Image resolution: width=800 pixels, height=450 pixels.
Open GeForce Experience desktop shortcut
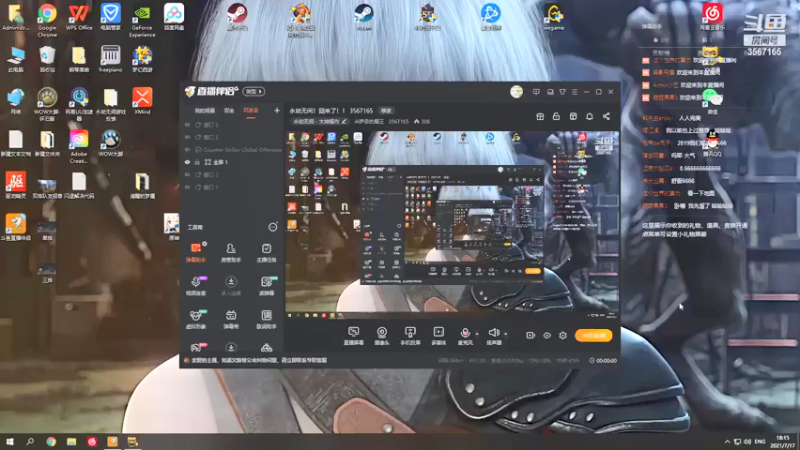click(142, 20)
